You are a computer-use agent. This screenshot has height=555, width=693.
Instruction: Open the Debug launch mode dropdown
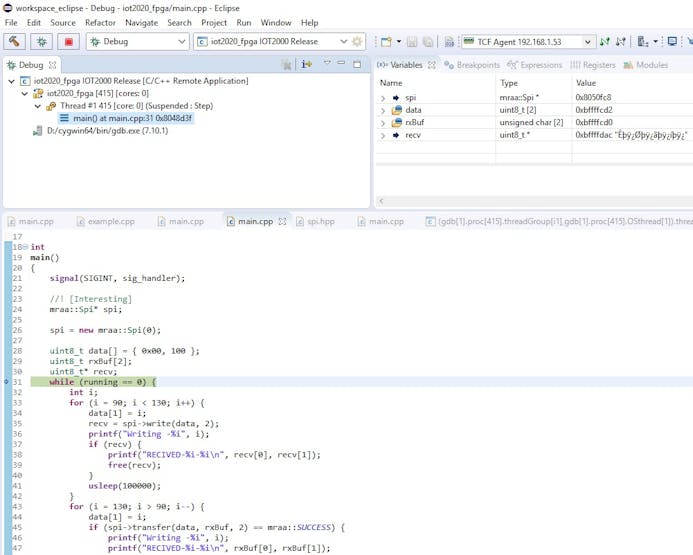point(181,42)
